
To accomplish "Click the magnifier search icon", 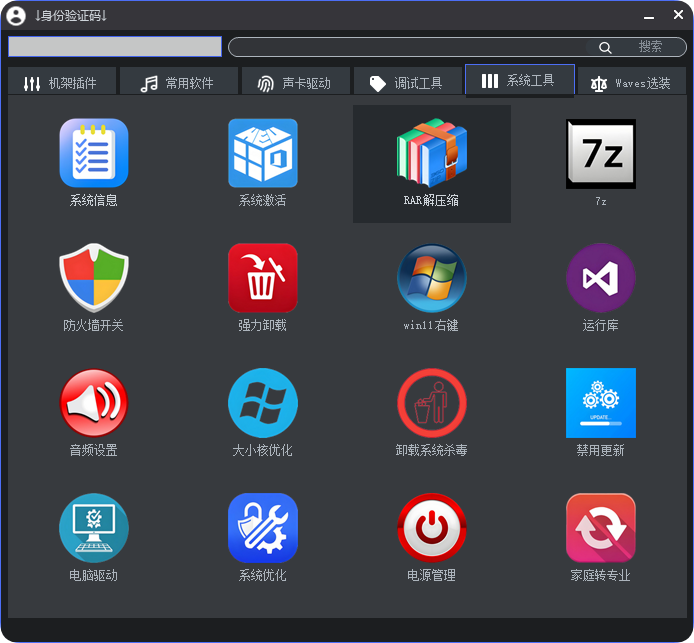I will pyautogui.click(x=605, y=47).
